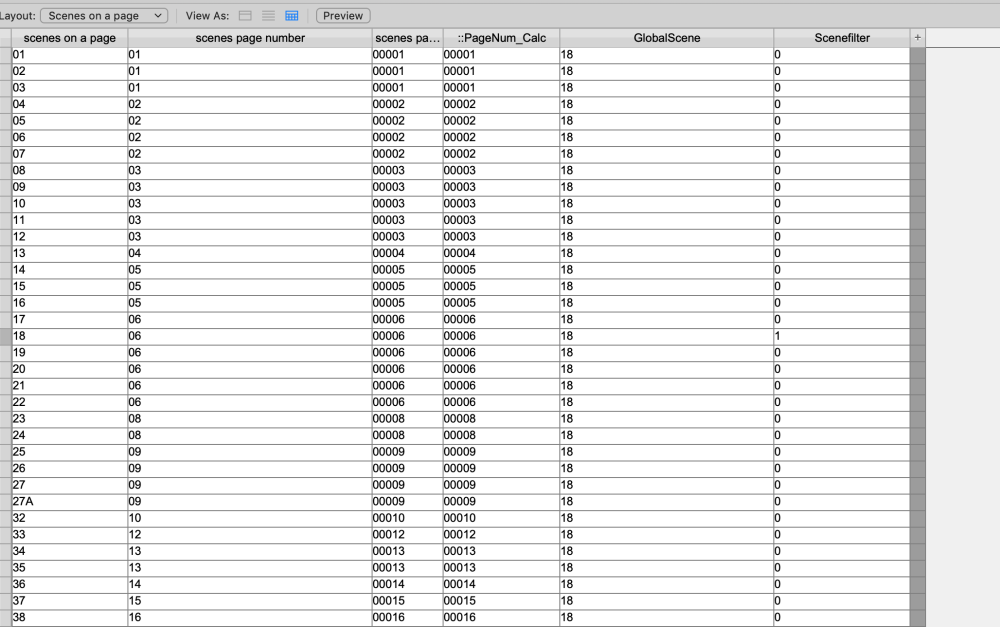Click the plus icon to add a field
Viewport: 1000px width, 627px height.
917,38
